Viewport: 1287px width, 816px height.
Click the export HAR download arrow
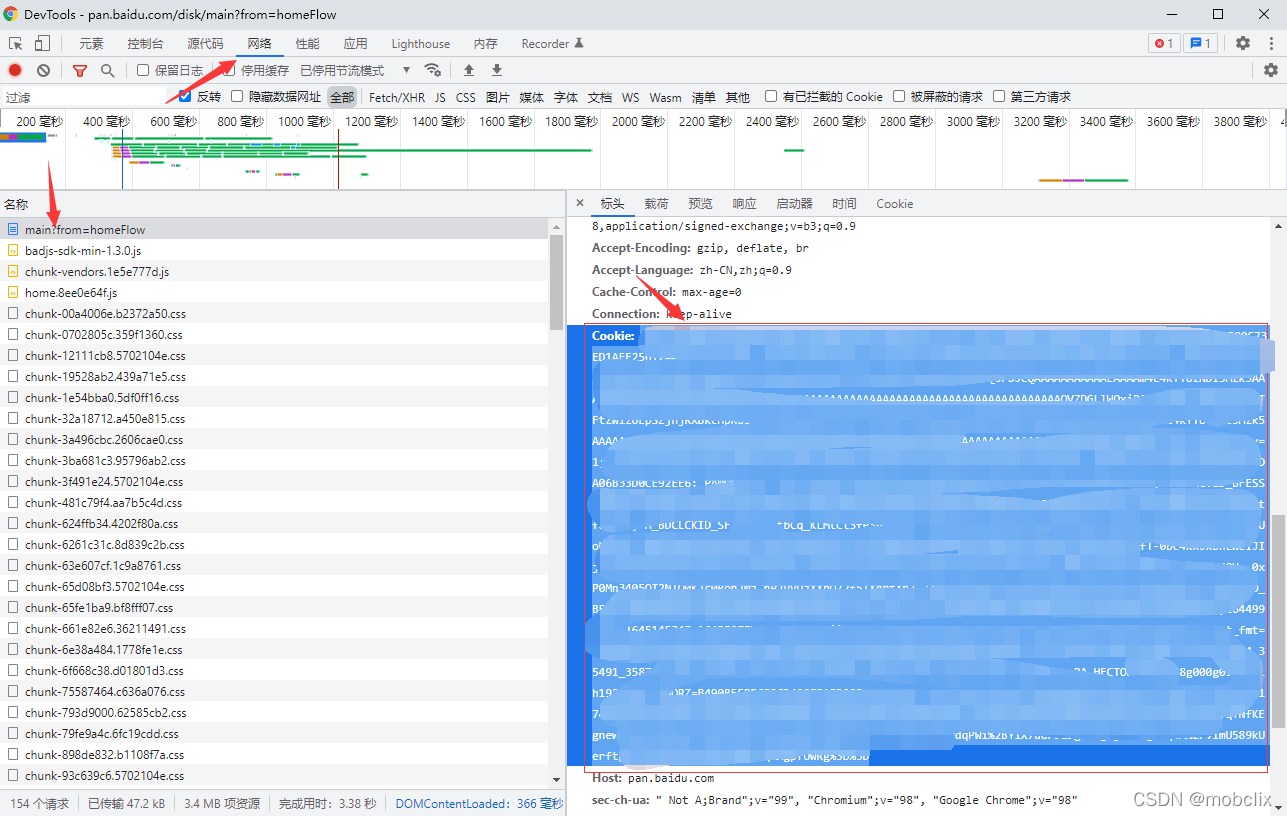pyautogui.click(x=497, y=70)
